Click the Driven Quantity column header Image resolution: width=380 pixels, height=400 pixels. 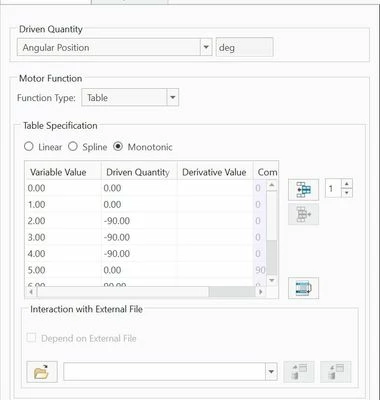tap(139, 172)
